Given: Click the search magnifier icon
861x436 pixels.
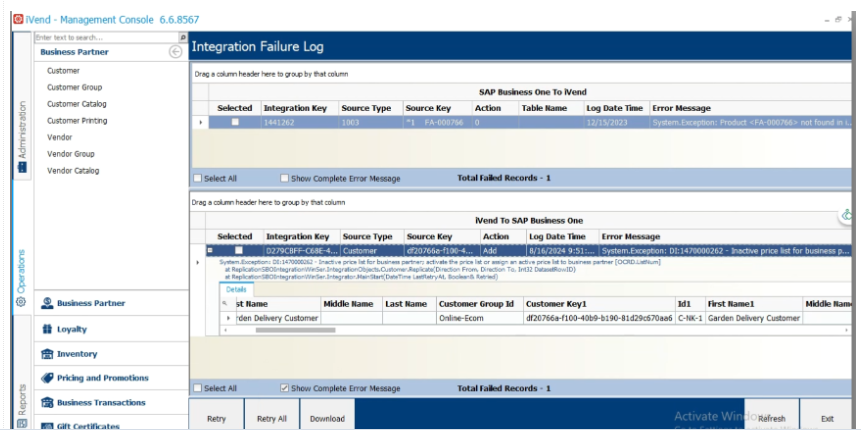Looking at the screenshot, I should 183,37.
